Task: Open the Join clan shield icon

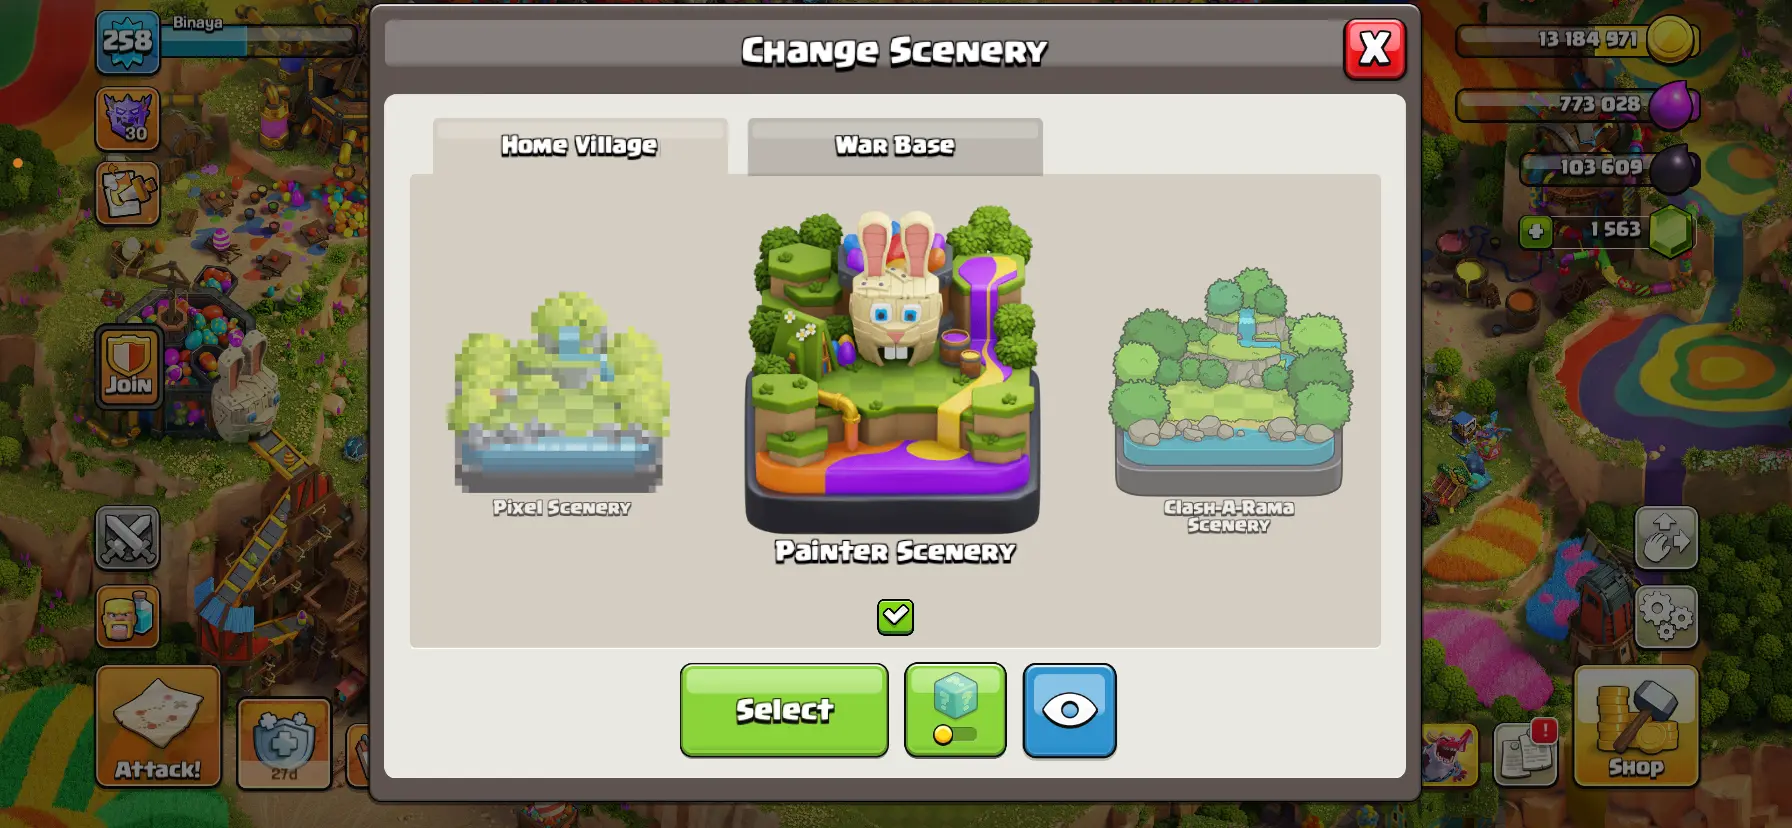Action: tap(129, 366)
